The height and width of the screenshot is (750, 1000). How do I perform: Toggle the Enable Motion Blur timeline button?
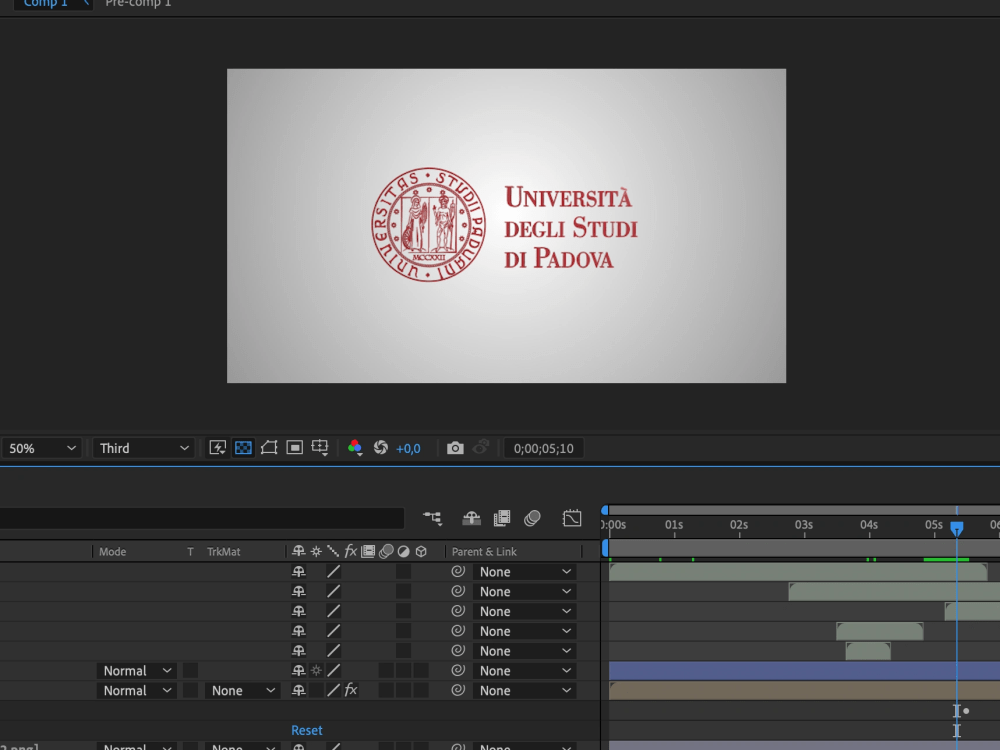coord(533,518)
